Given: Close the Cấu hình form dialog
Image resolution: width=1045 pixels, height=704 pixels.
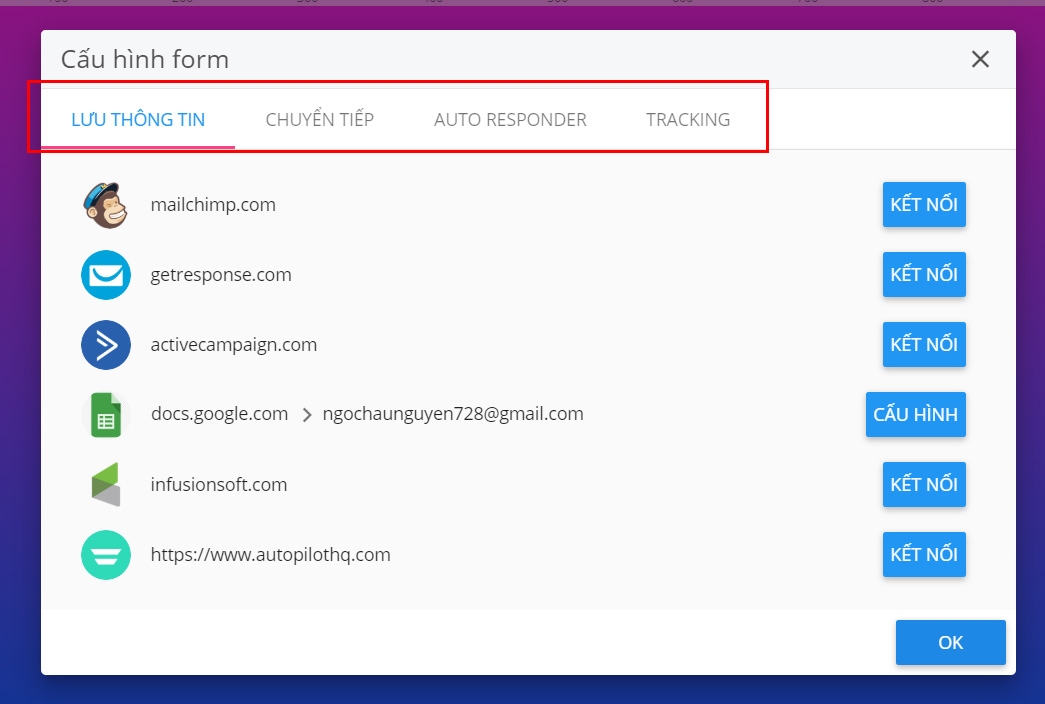Looking at the screenshot, I should (x=980, y=59).
